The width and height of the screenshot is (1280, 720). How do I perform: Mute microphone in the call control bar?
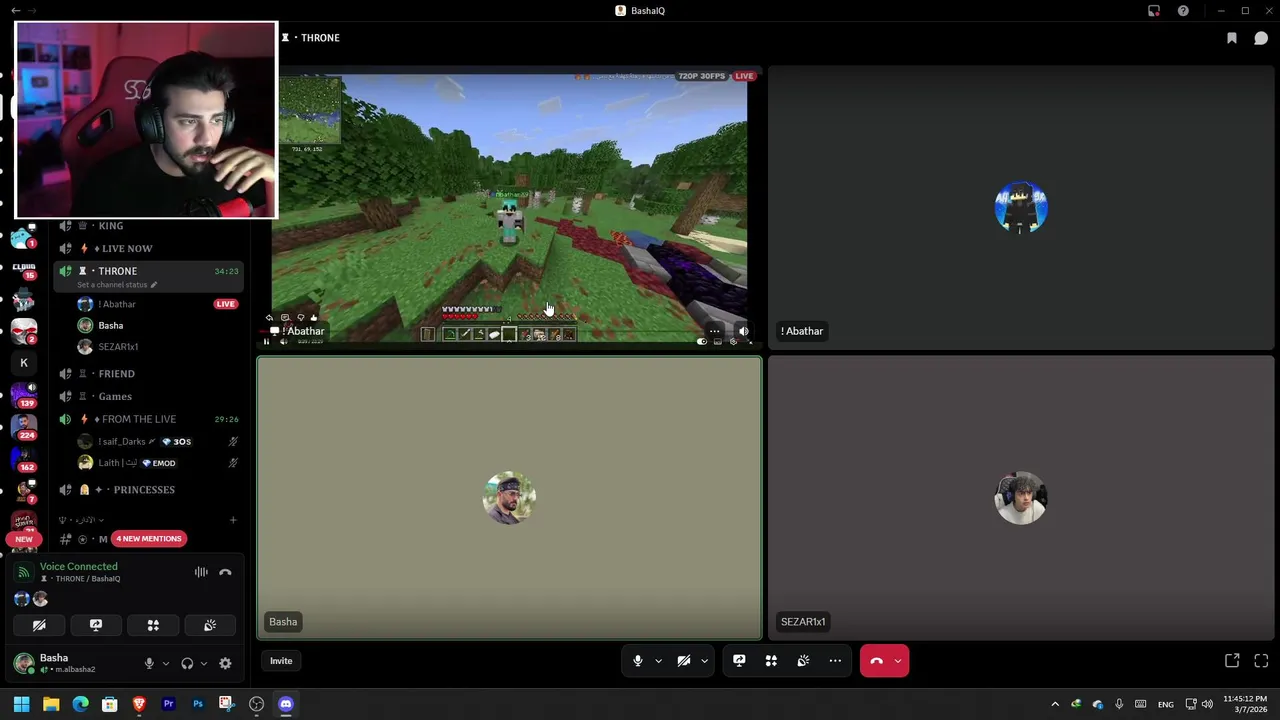coord(637,661)
